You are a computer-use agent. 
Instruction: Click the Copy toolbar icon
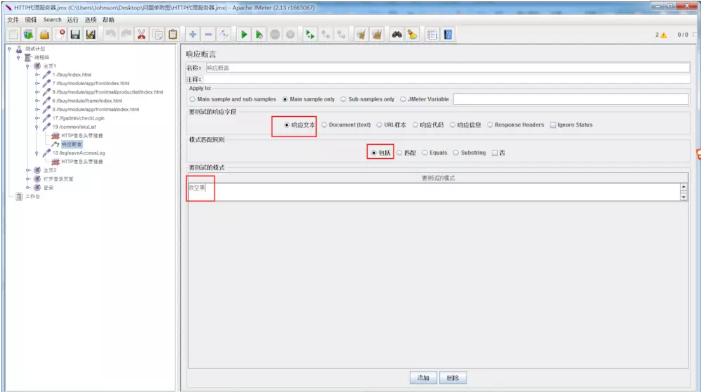coord(157,34)
